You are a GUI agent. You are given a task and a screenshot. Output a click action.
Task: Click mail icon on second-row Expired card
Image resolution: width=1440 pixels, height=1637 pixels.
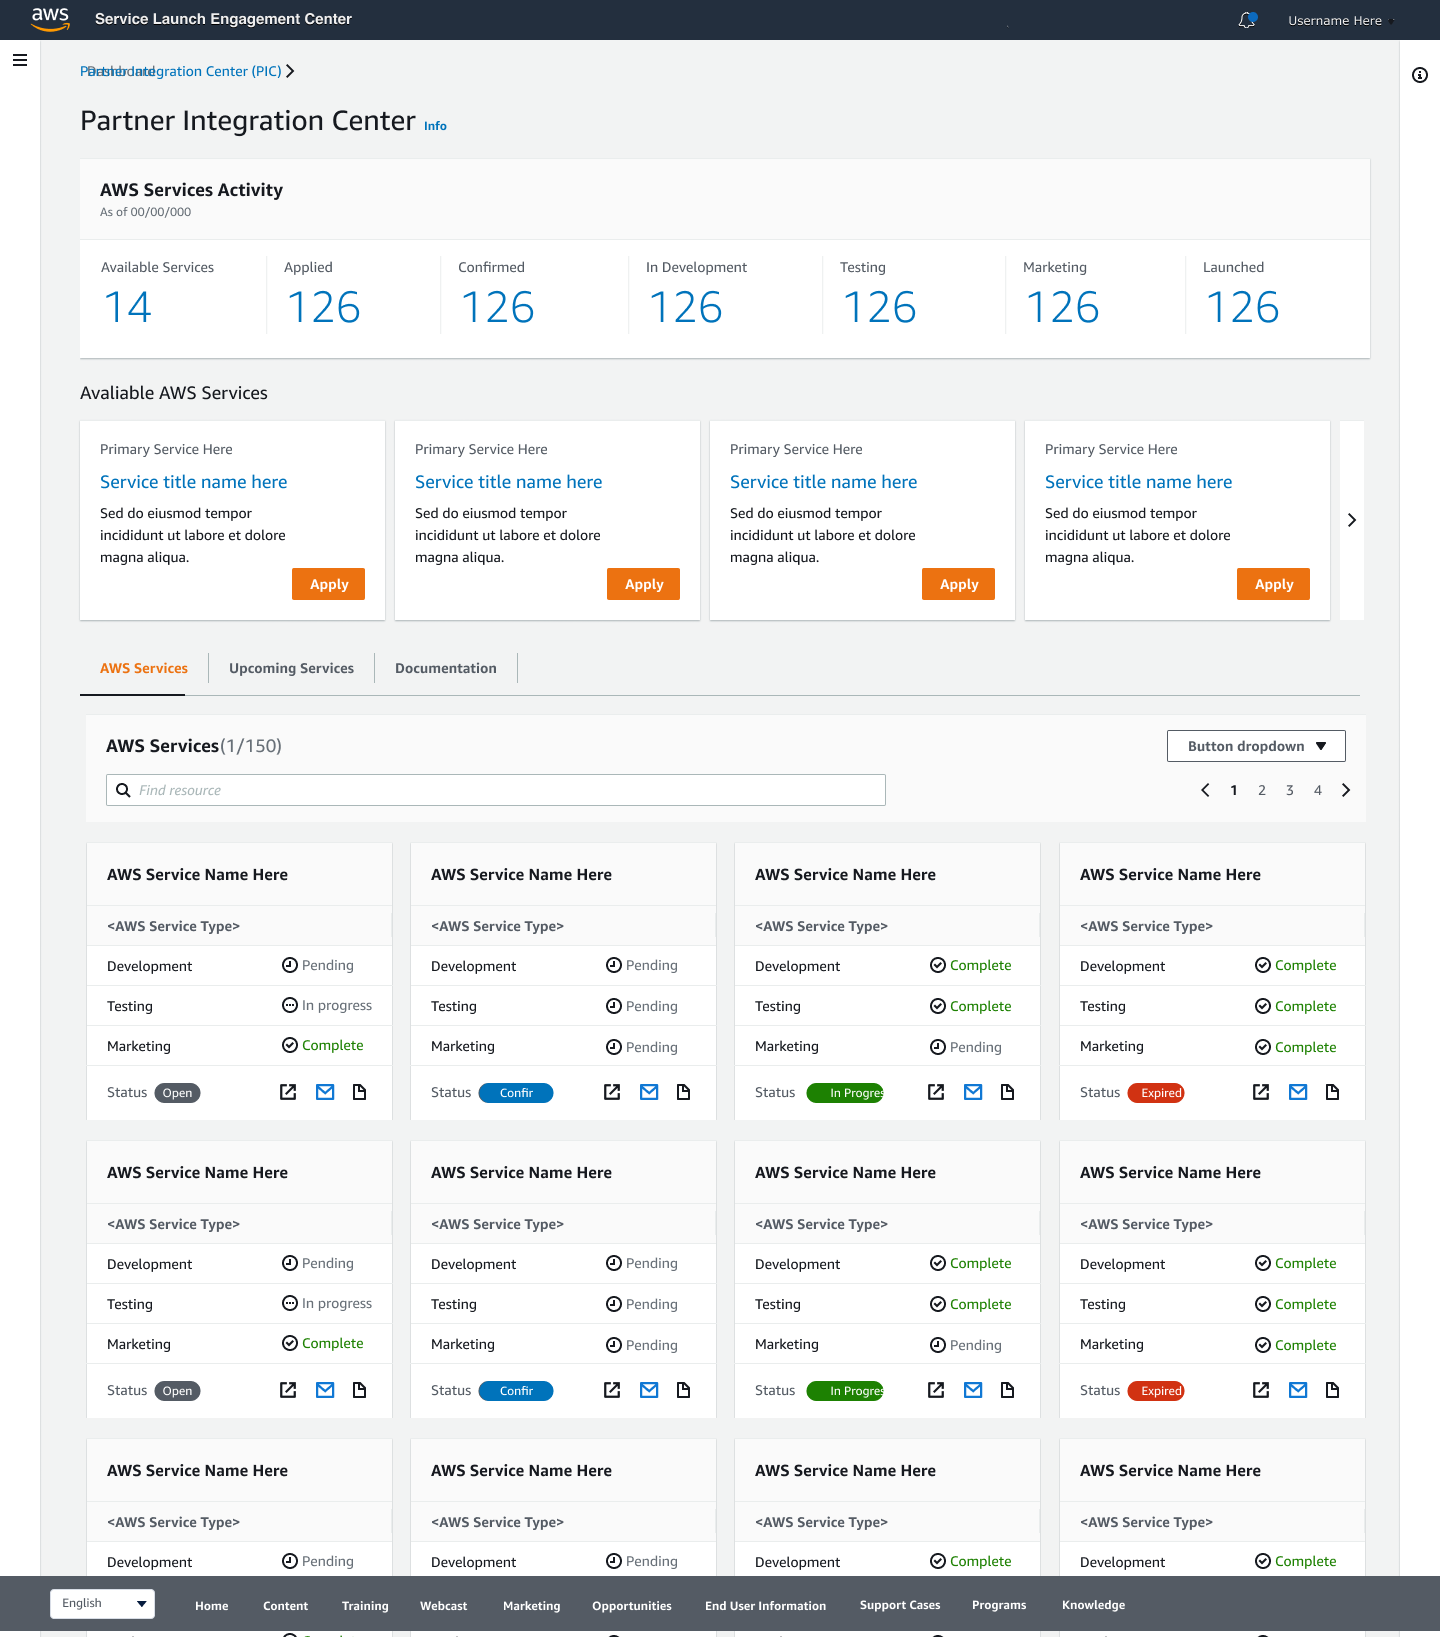pyautogui.click(x=1298, y=1390)
